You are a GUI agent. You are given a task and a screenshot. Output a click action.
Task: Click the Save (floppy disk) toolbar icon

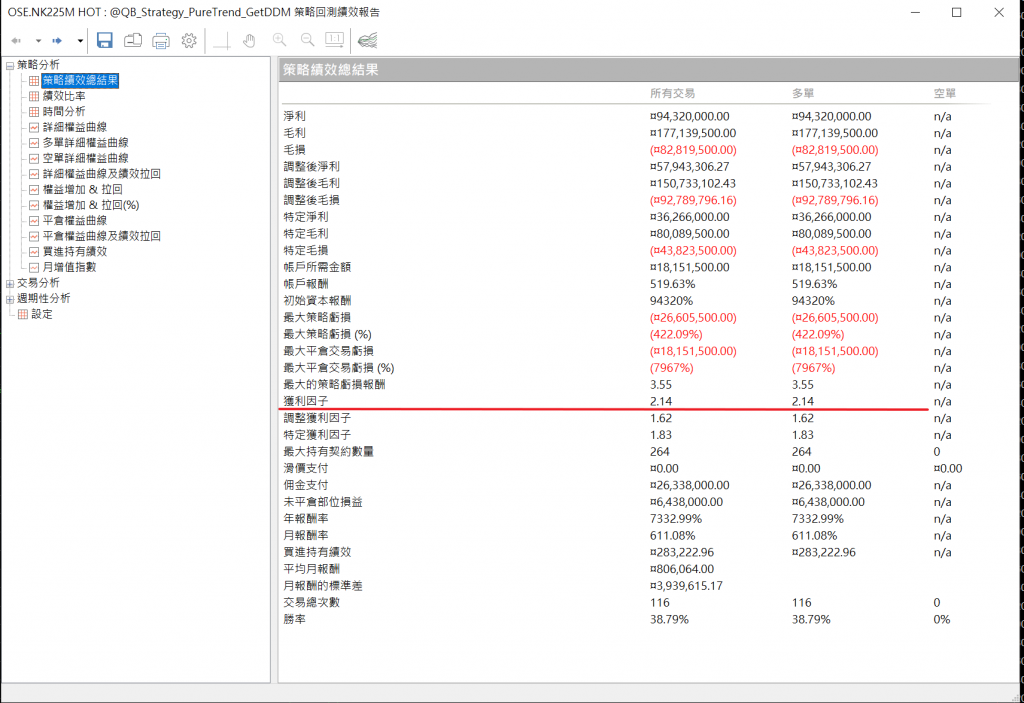tap(104, 41)
